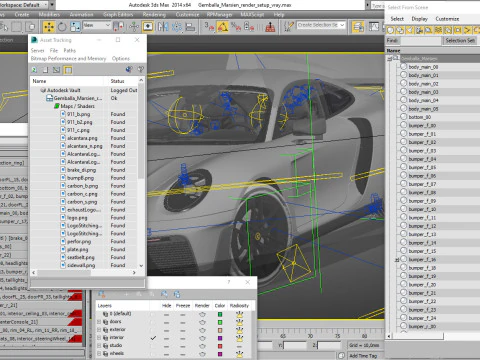
Task: Toggle Freeze for the doors layer
Action: [x=183, y=322]
